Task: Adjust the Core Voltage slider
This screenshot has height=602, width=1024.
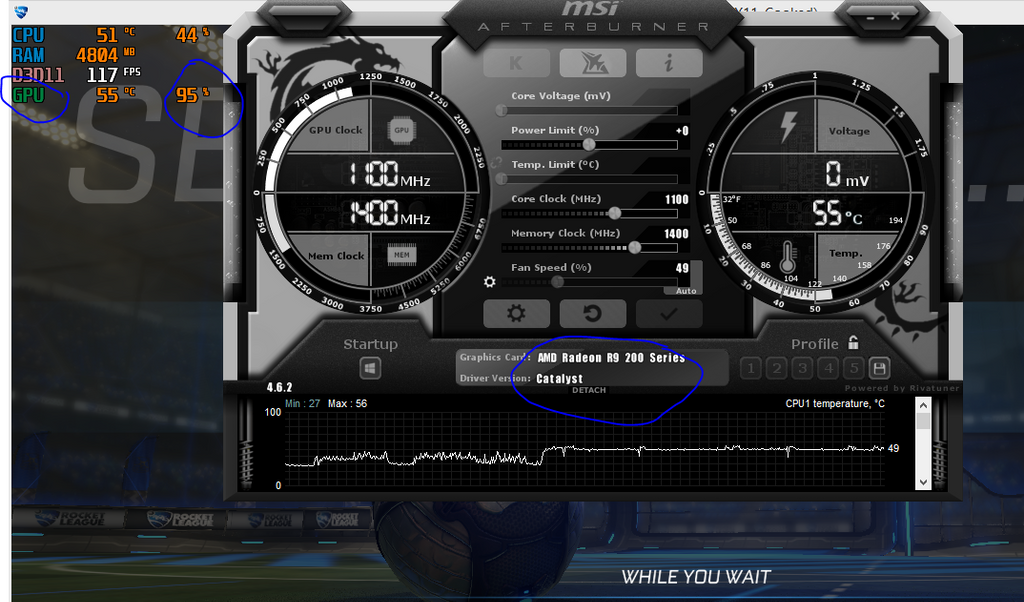Action: pos(590,110)
